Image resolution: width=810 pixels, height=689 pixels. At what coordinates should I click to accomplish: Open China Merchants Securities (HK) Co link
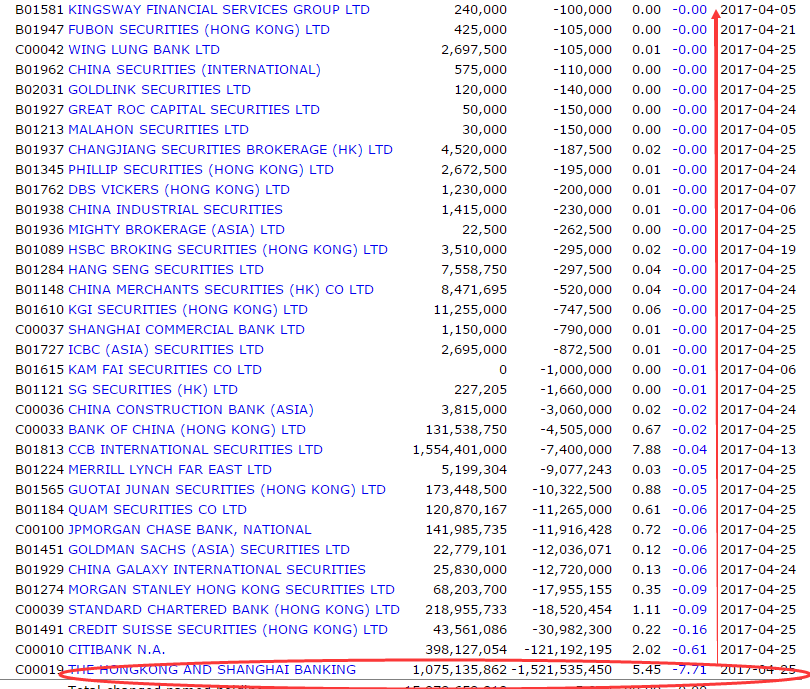pyautogui.click(x=221, y=290)
